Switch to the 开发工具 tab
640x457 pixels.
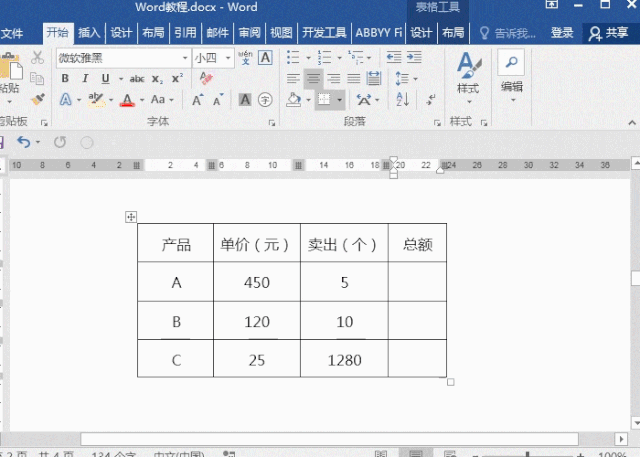coord(324,33)
